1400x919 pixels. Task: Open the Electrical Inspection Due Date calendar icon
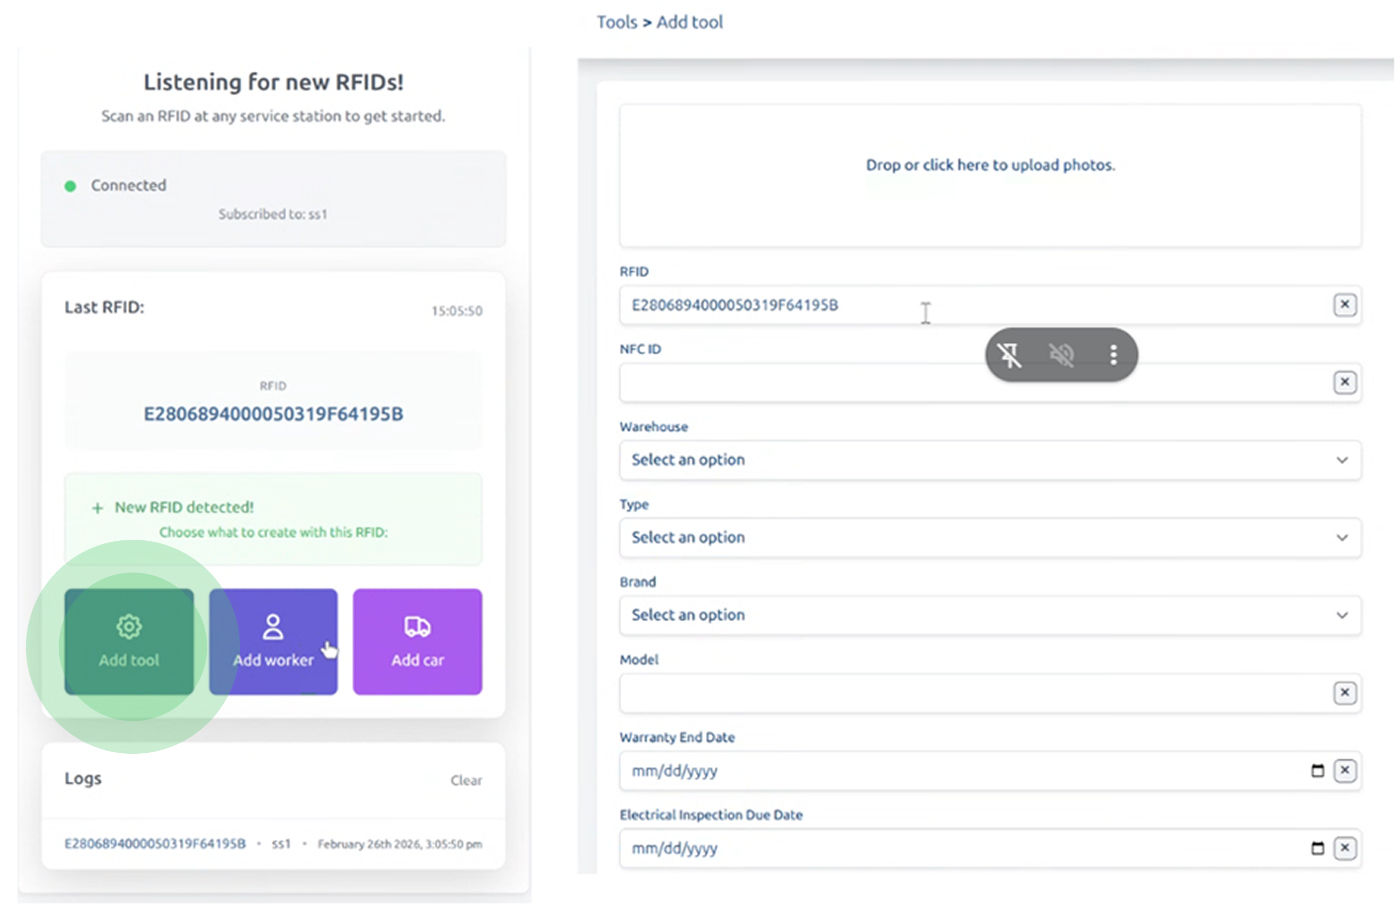pyautogui.click(x=1317, y=848)
